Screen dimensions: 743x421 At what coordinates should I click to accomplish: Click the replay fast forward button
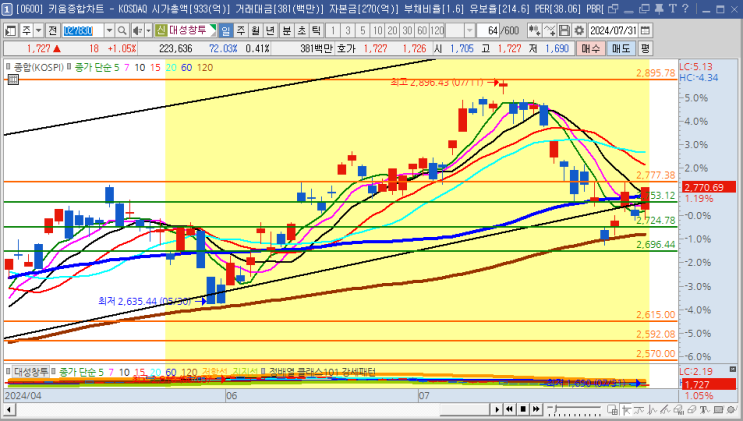coord(536,409)
